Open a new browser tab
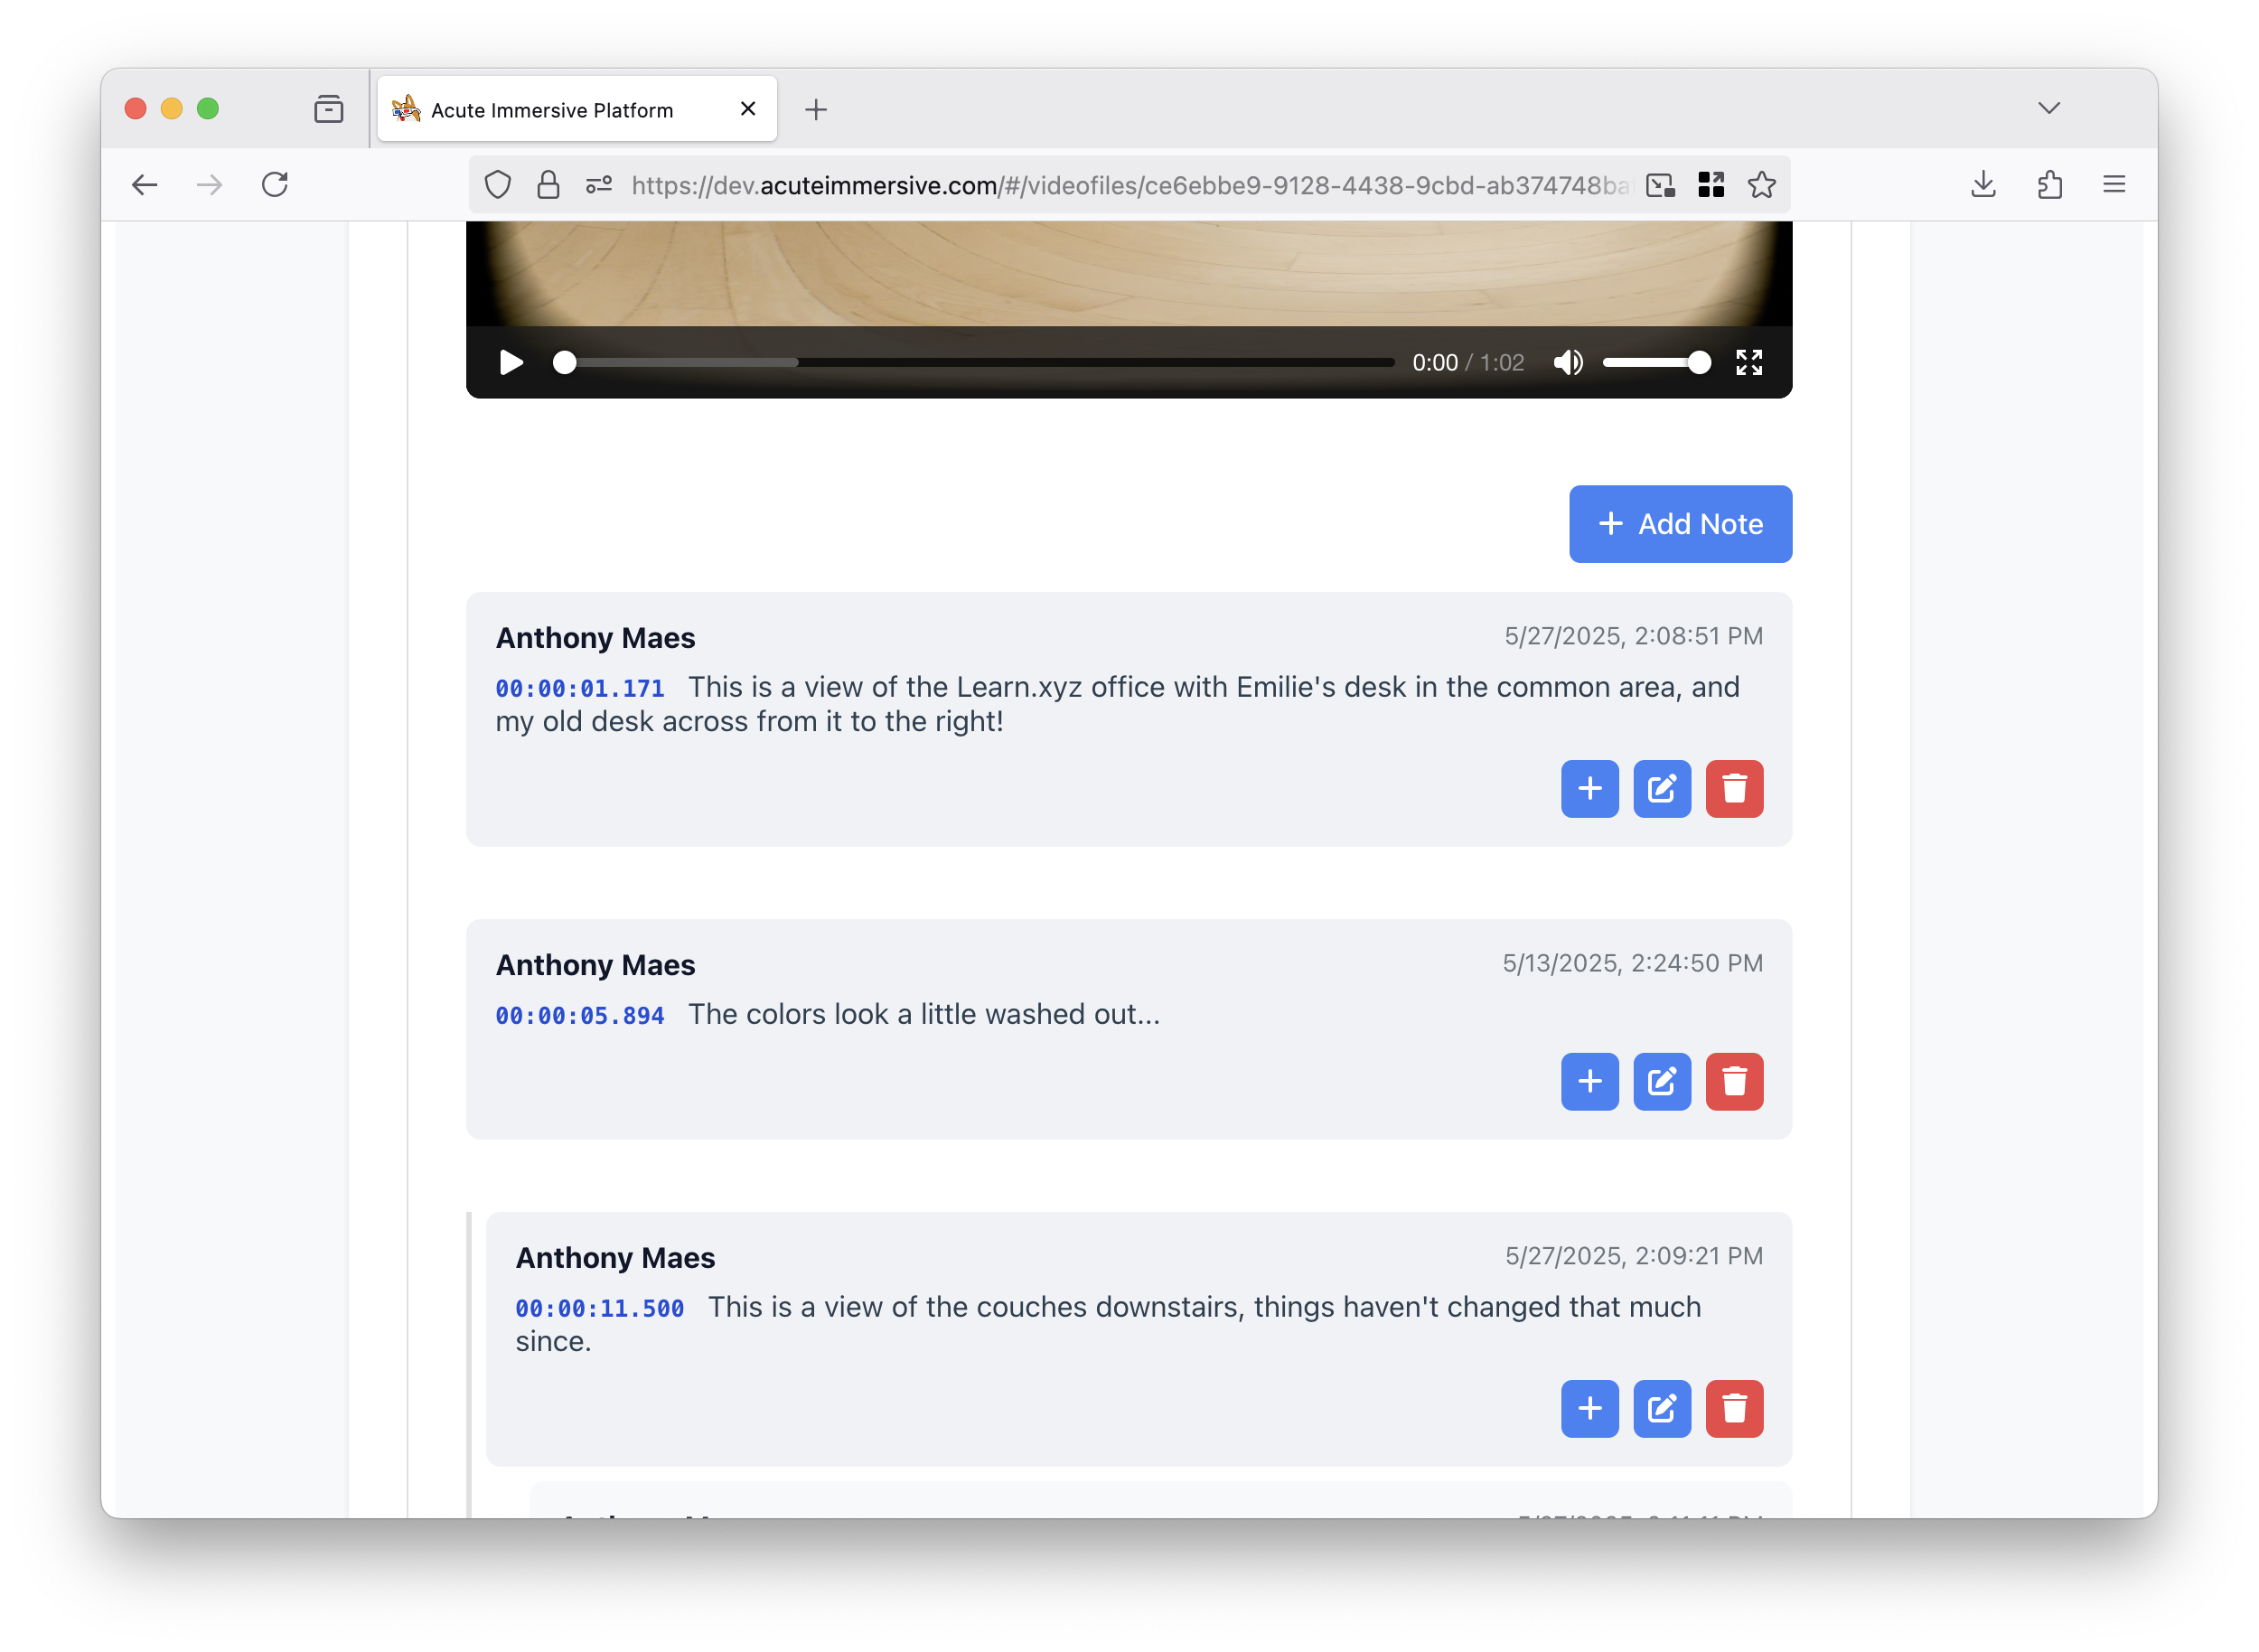Image resolution: width=2259 pixels, height=1652 pixels. [816, 110]
